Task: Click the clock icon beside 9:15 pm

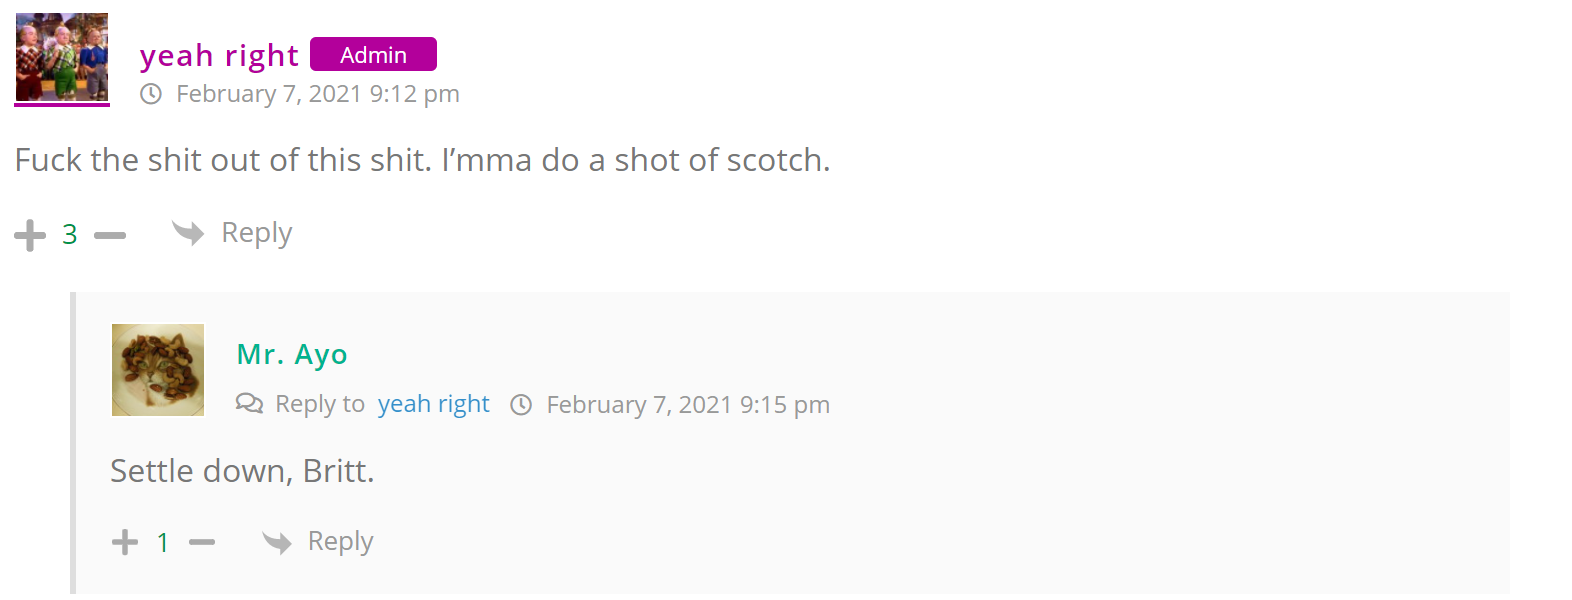Action: (521, 405)
